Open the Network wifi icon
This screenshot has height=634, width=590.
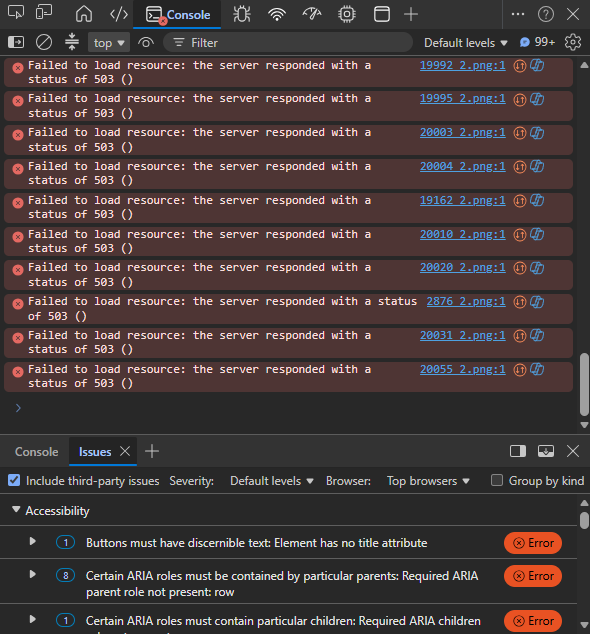277,15
